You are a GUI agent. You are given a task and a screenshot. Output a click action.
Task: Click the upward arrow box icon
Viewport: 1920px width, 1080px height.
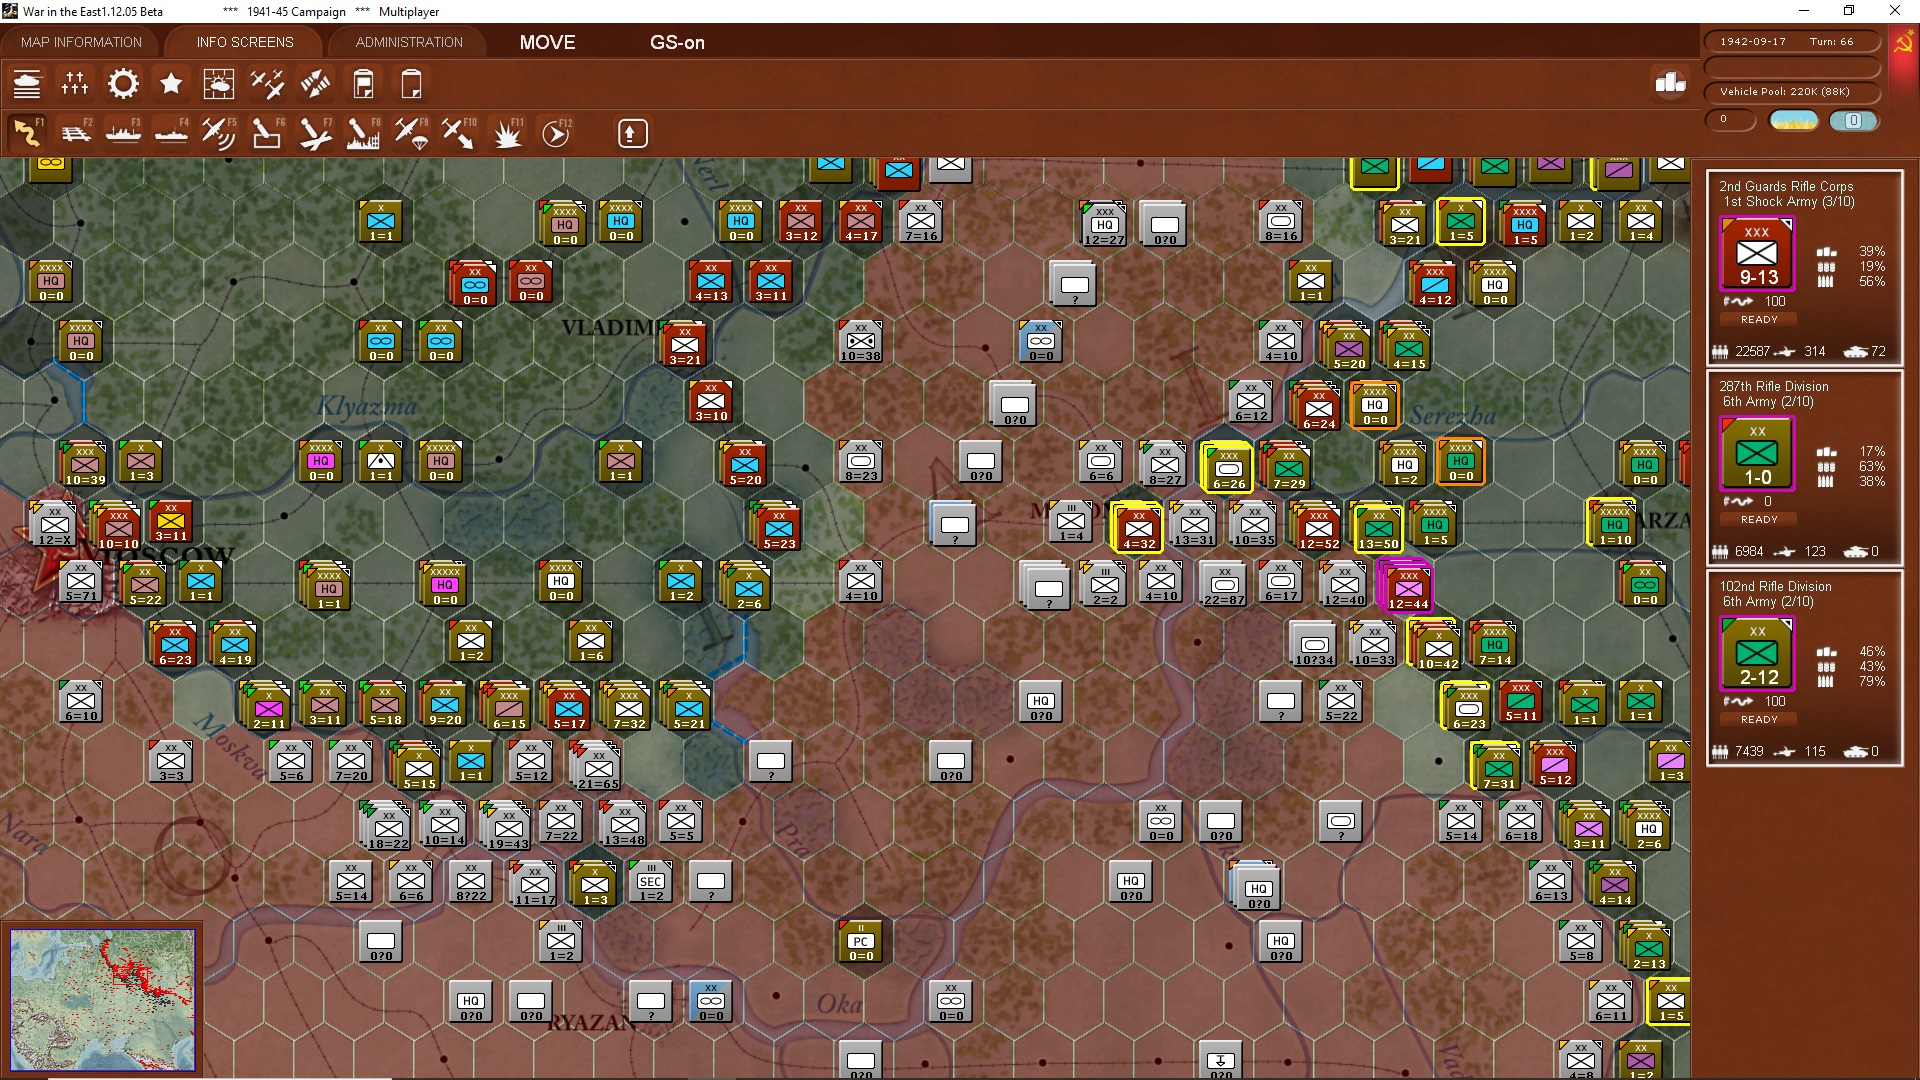[632, 133]
